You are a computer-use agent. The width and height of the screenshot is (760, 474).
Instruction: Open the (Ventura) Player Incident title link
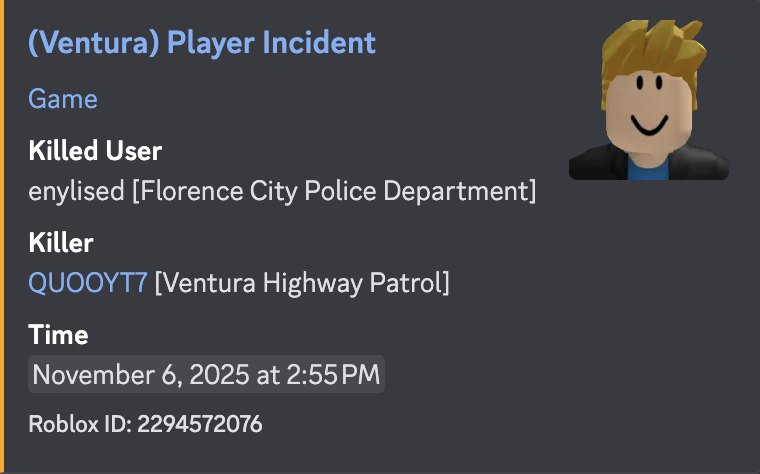(x=202, y=43)
